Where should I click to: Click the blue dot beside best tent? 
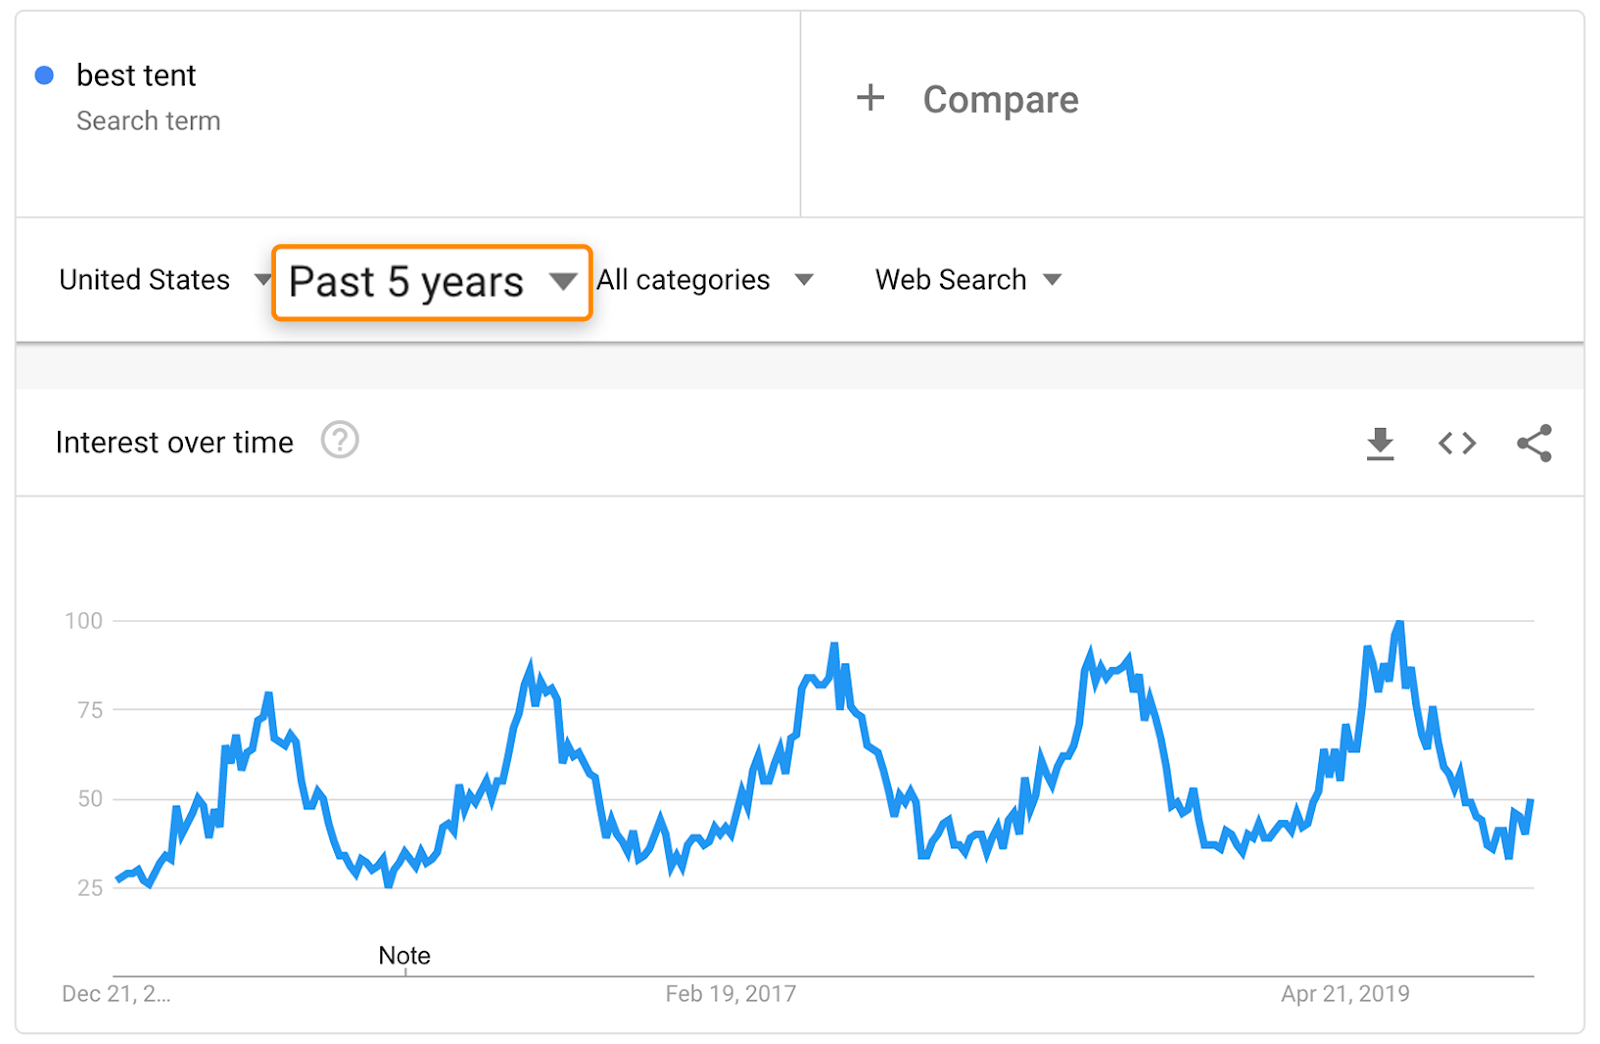[x=44, y=75]
